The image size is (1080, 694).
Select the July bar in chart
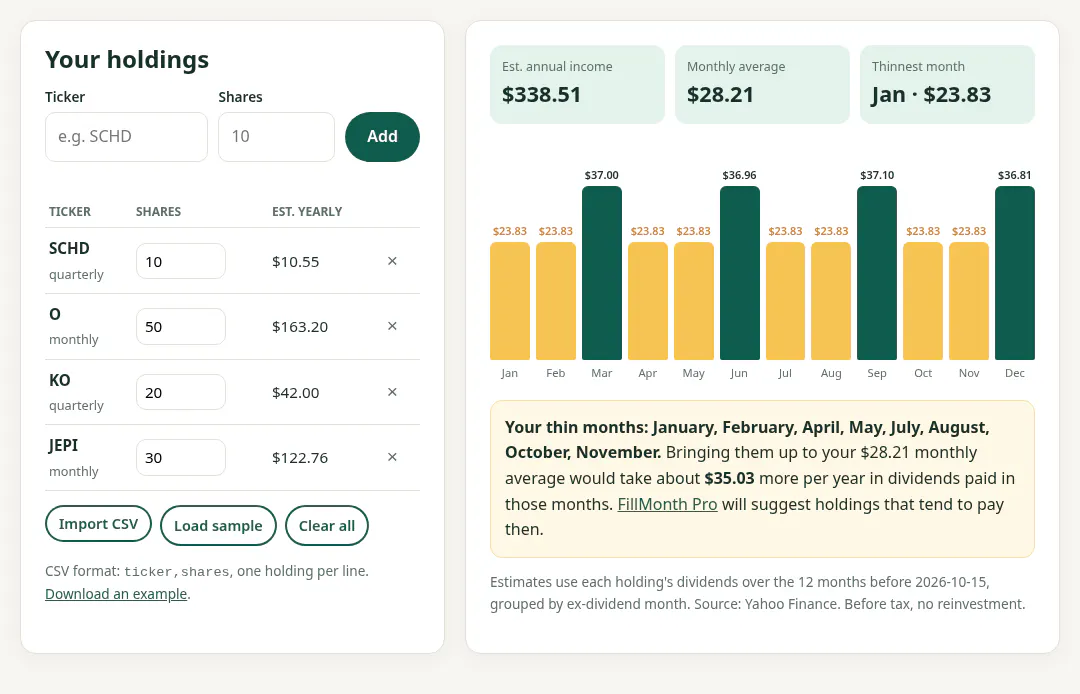pos(785,301)
